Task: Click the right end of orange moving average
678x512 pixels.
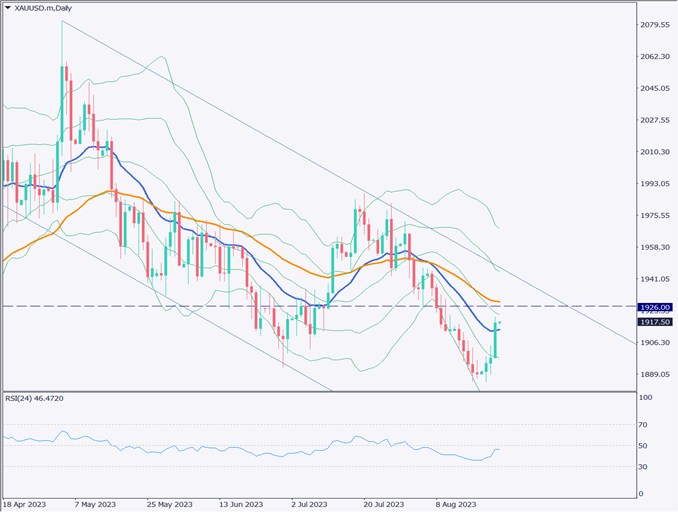Action: pyautogui.click(x=498, y=301)
